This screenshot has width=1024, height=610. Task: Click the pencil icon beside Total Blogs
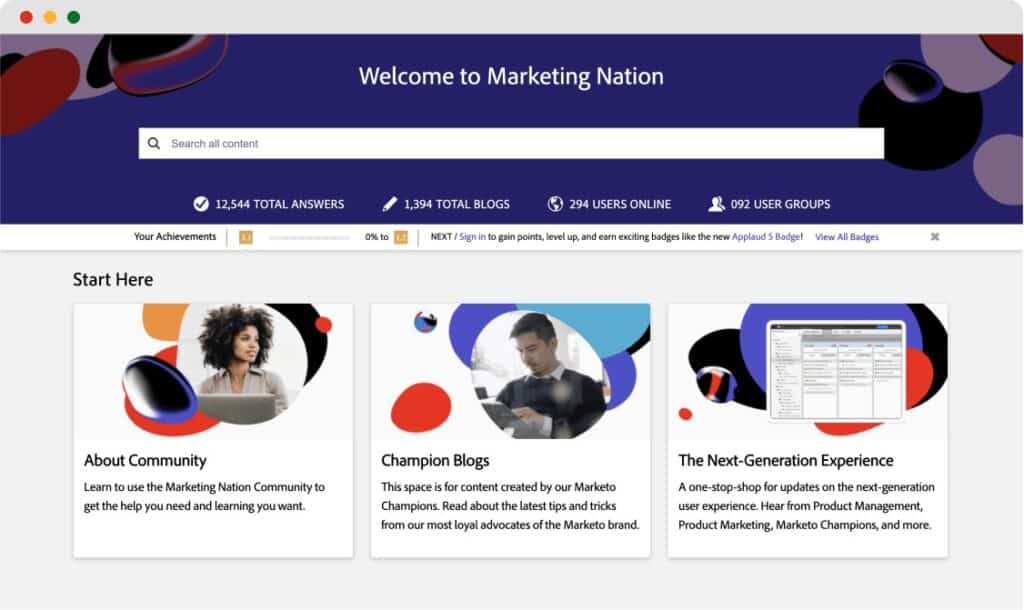tap(390, 204)
